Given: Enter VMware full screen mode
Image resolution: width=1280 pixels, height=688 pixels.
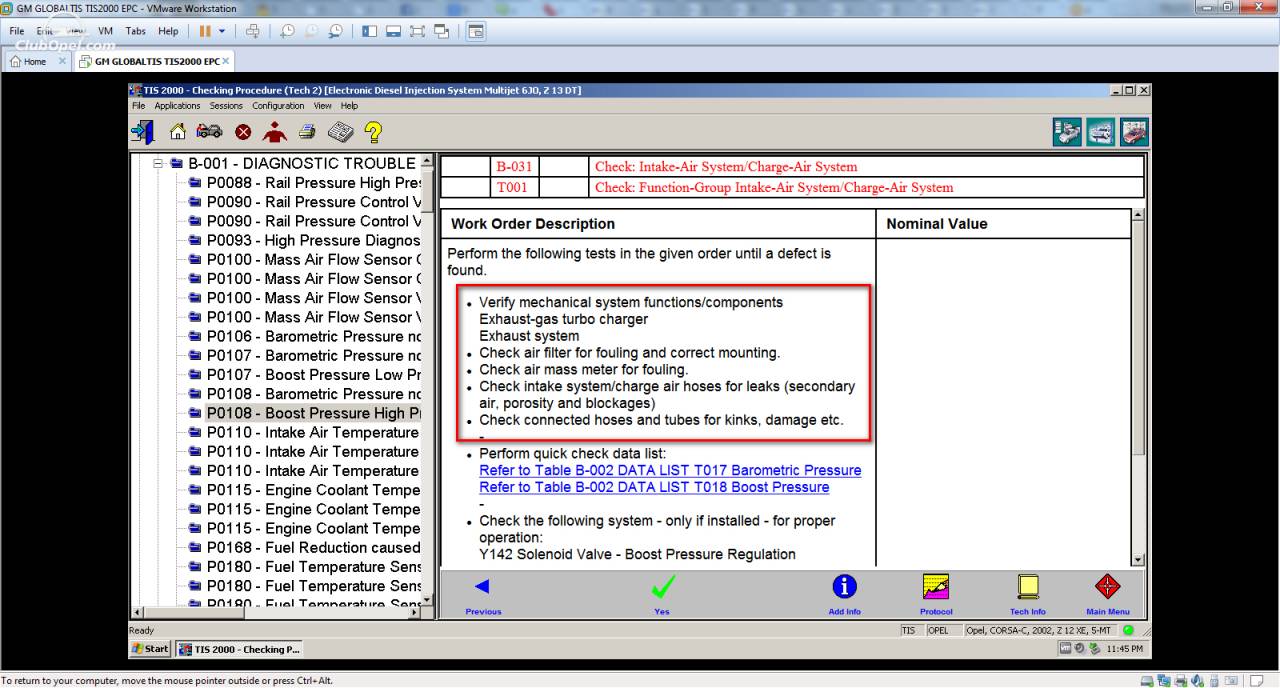Looking at the screenshot, I should click(x=418, y=31).
